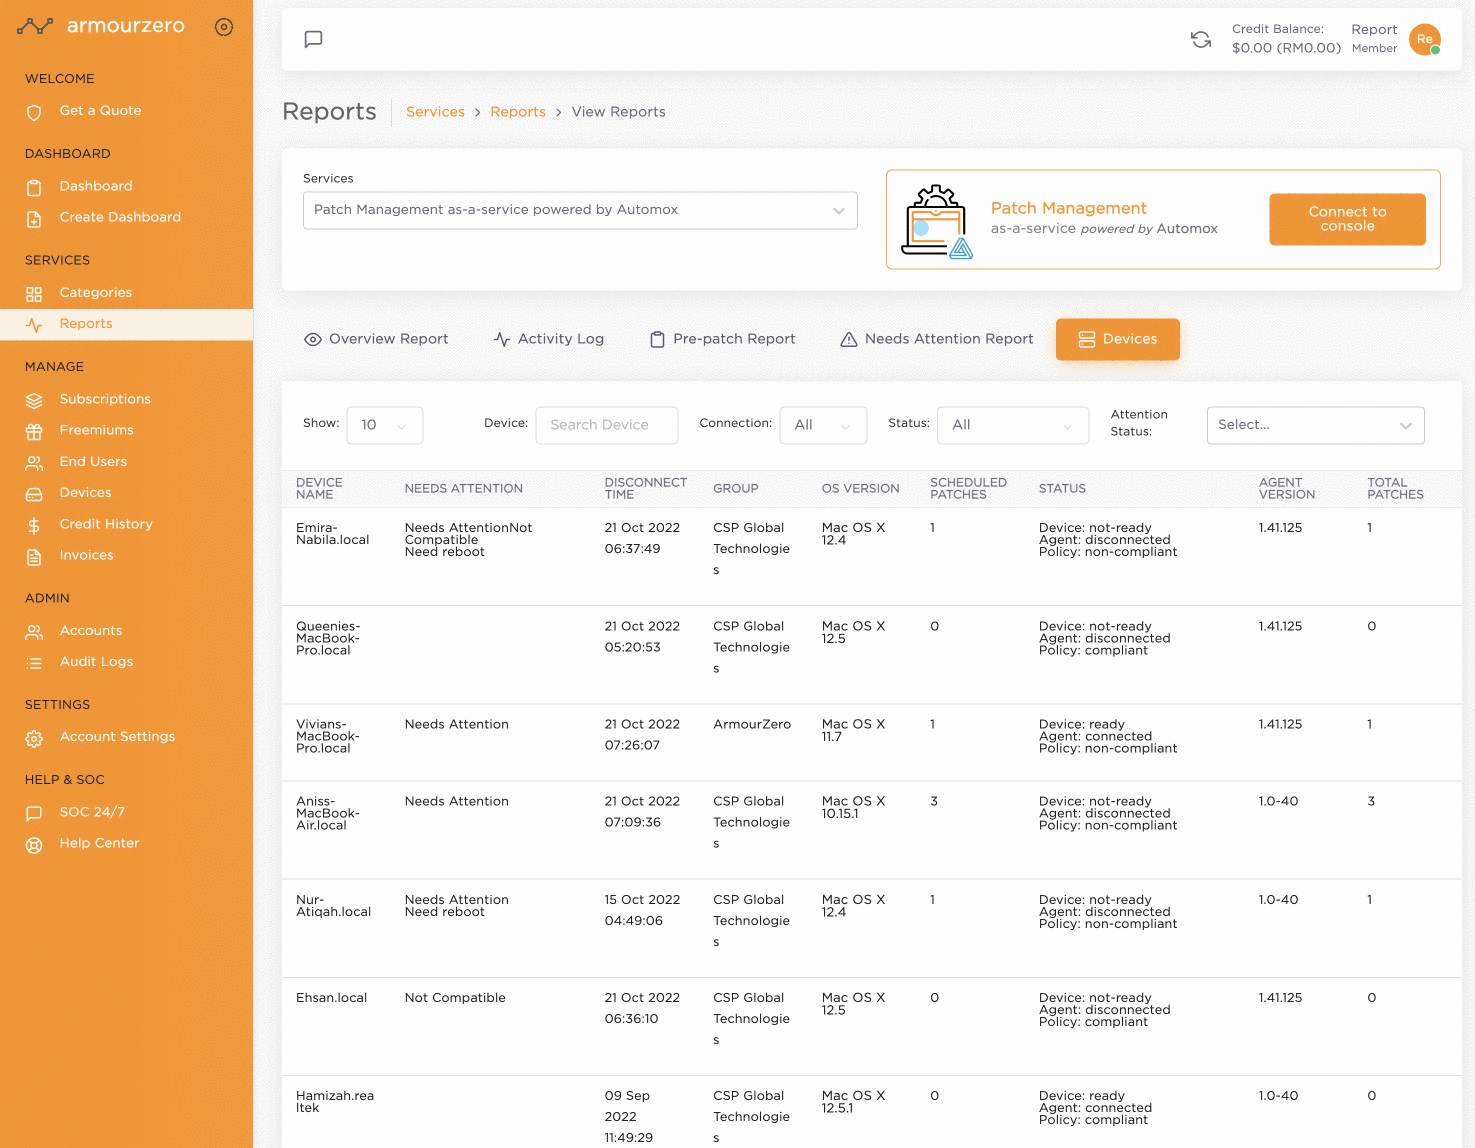Screen dimensions: 1475x1148
Task: Click device name Vivians-MacBook-Pro.local
Action: click(328, 736)
